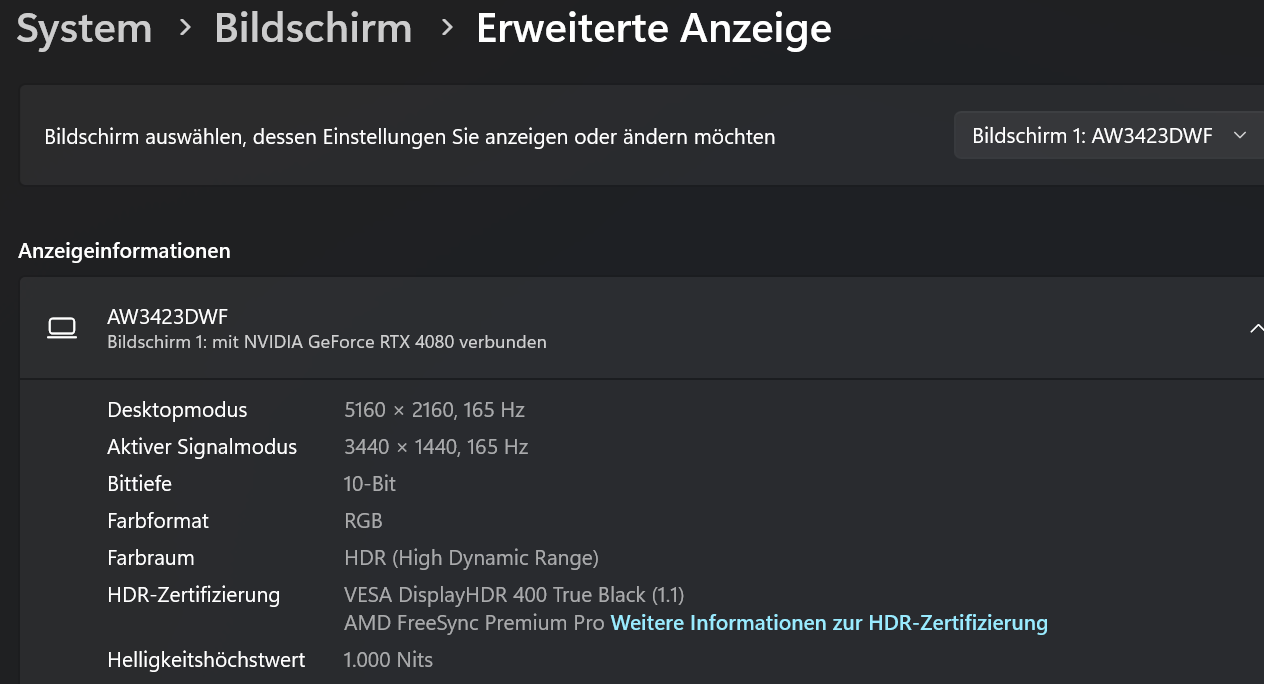Click the Aktiver Signalmodus label
This screenshot has height=684, width=1264.
coord(202,447)
